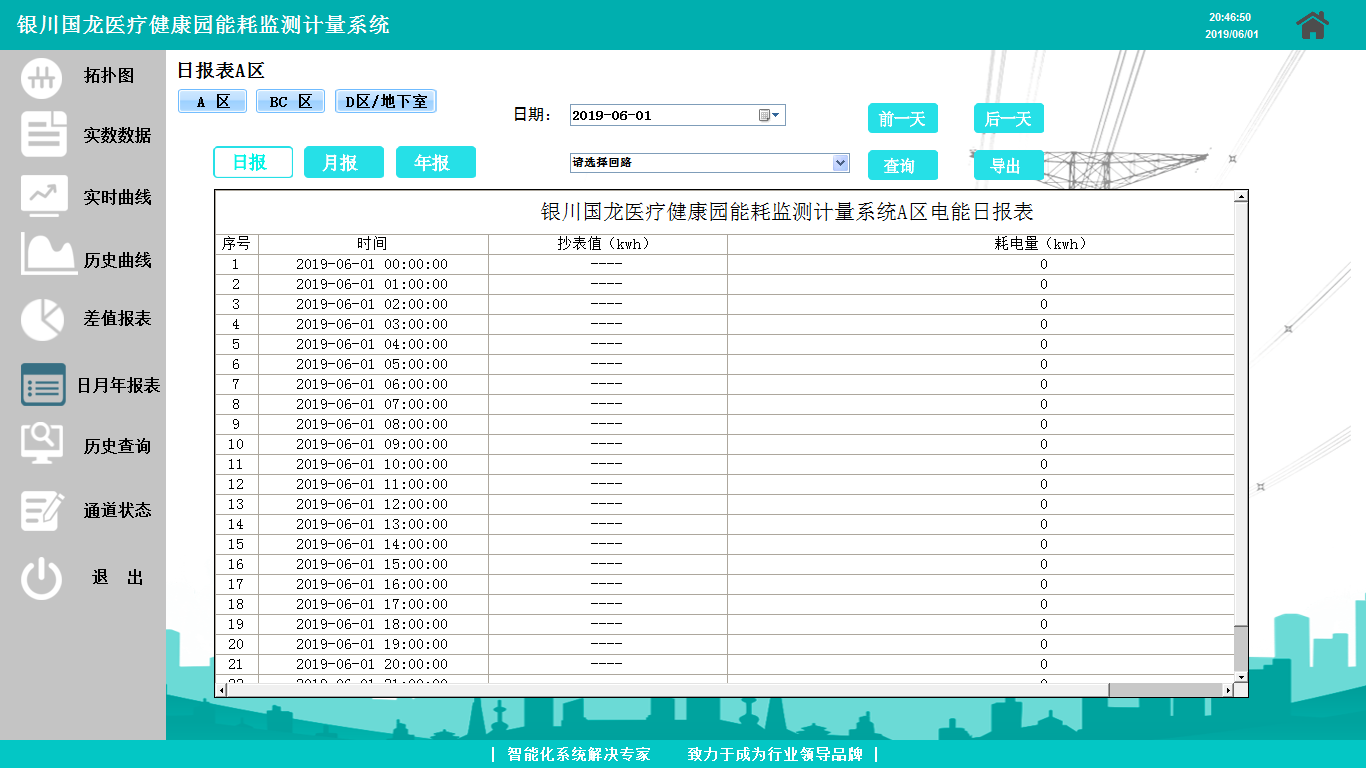1366x768 pixels.
Task: Open the channel status (通道状态) icon
Action: click(x=42, y=509)
